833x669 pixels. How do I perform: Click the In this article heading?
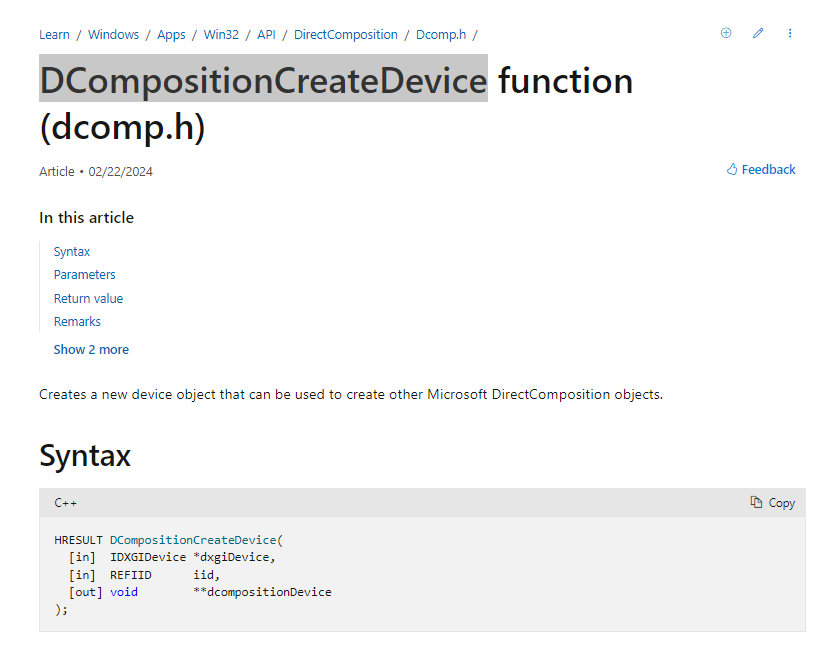[87, 217]
